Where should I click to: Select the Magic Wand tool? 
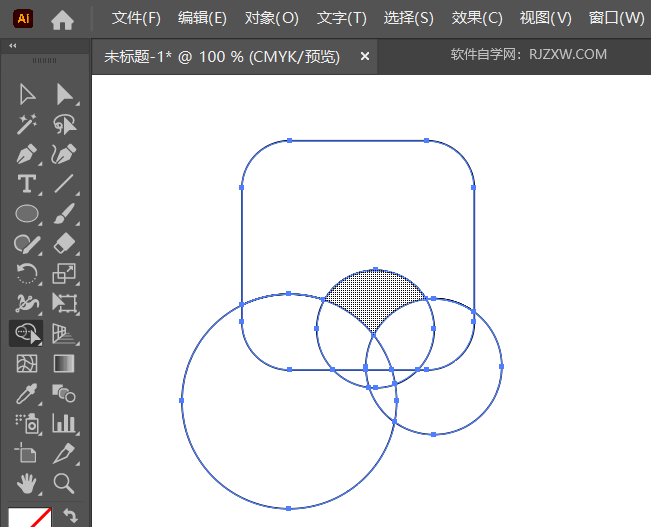click(27, 124)
